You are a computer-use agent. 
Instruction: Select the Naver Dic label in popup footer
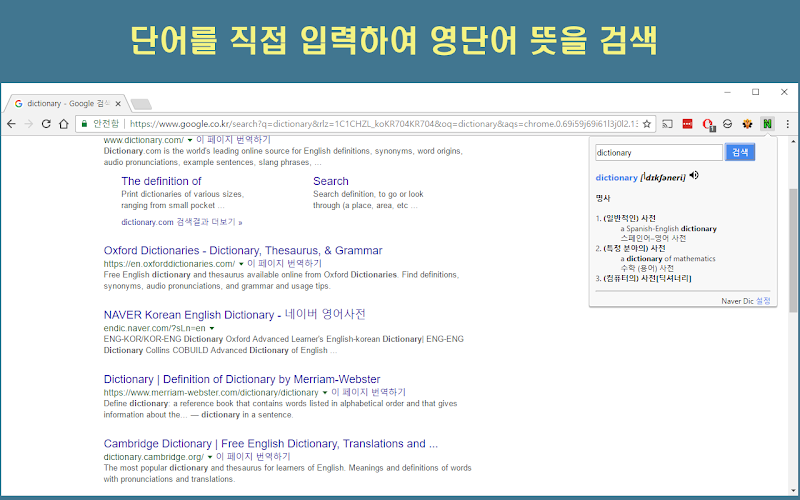[737, 301]
